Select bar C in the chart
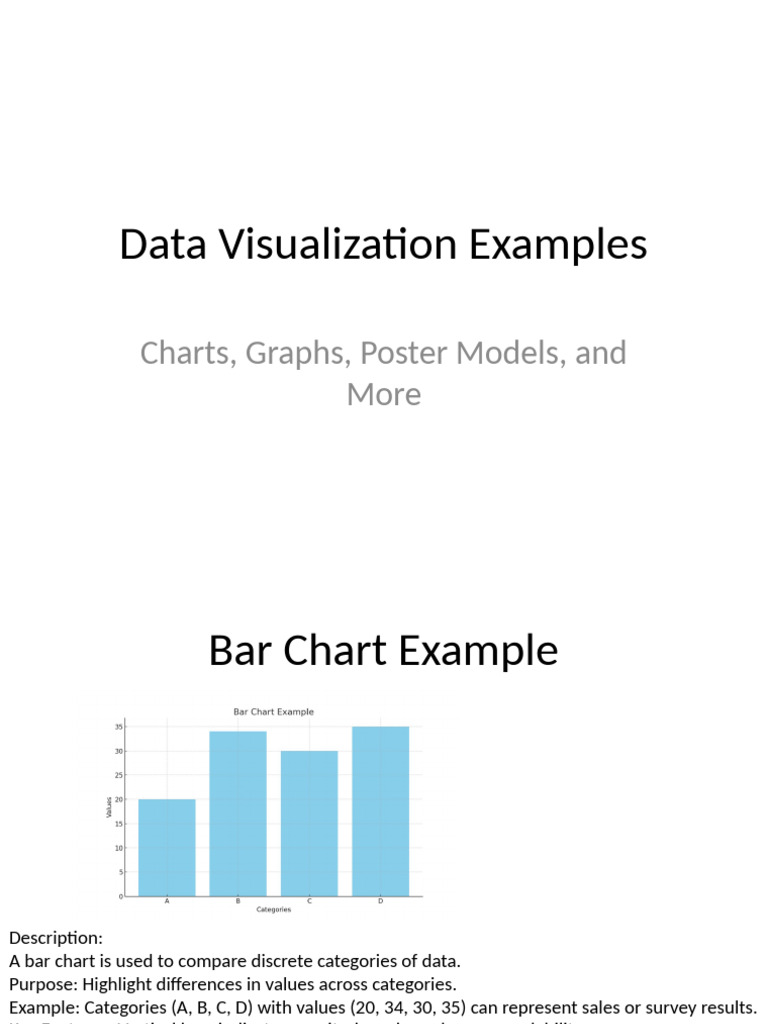This screenshot has width=768, height=1024. [310, 823]
